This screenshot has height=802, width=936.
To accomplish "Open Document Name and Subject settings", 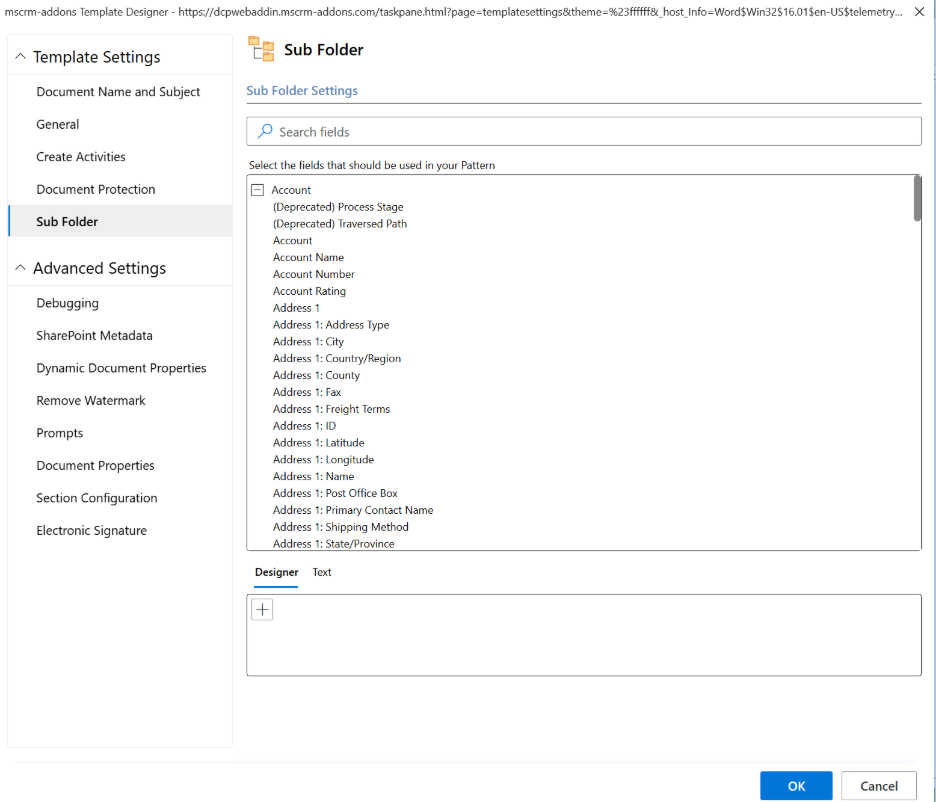I will pos(118,92).
